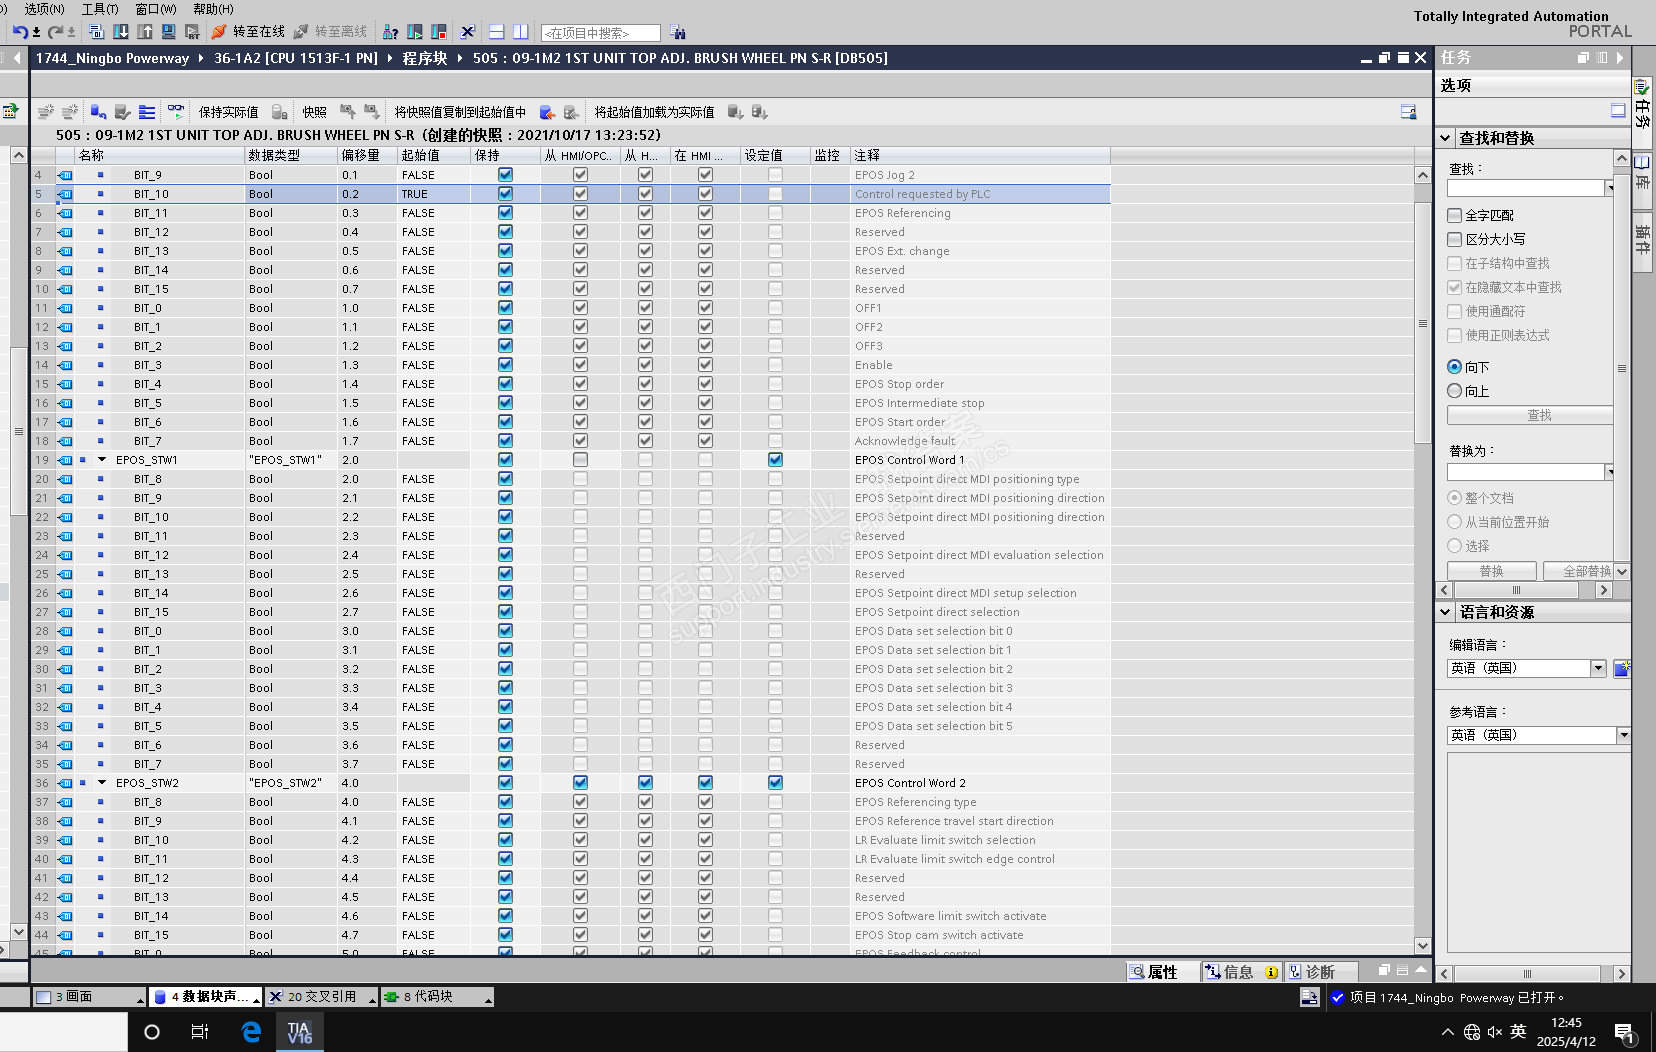Enable 区分大小写 case sensitive checkbox

1455,239
